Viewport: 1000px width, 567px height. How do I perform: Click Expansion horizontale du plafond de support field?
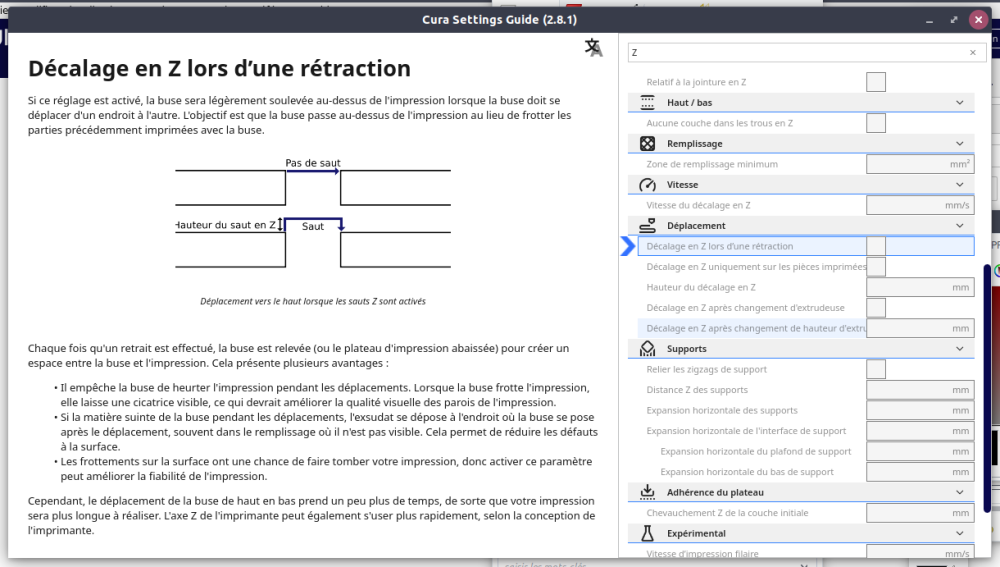[x=920, y=451]
